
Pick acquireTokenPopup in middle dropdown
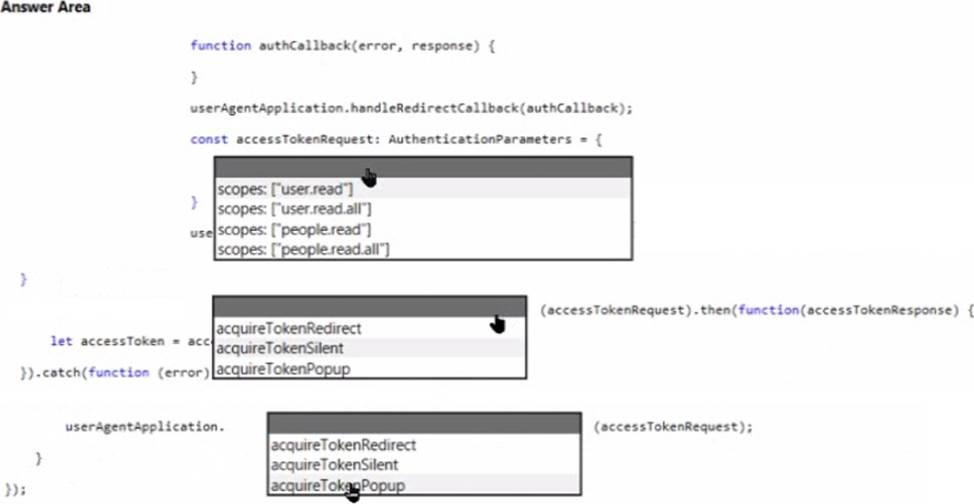coord(369,369)
